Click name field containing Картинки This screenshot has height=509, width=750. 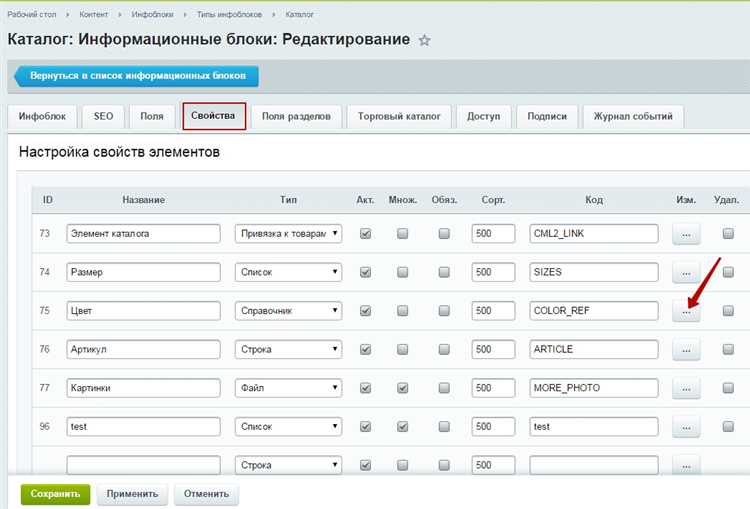[143, 388]
